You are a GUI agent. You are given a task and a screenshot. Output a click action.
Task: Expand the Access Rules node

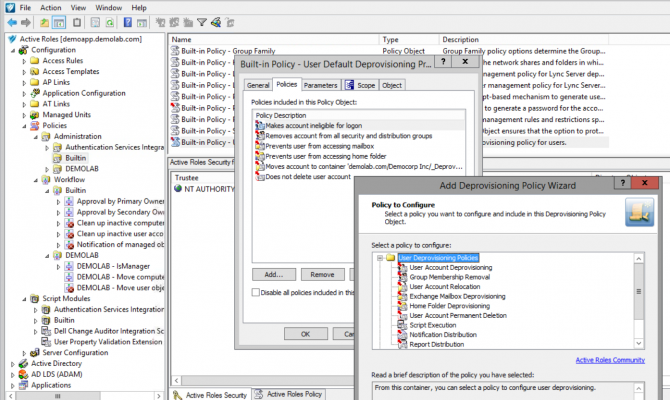[x=24, y=61]
